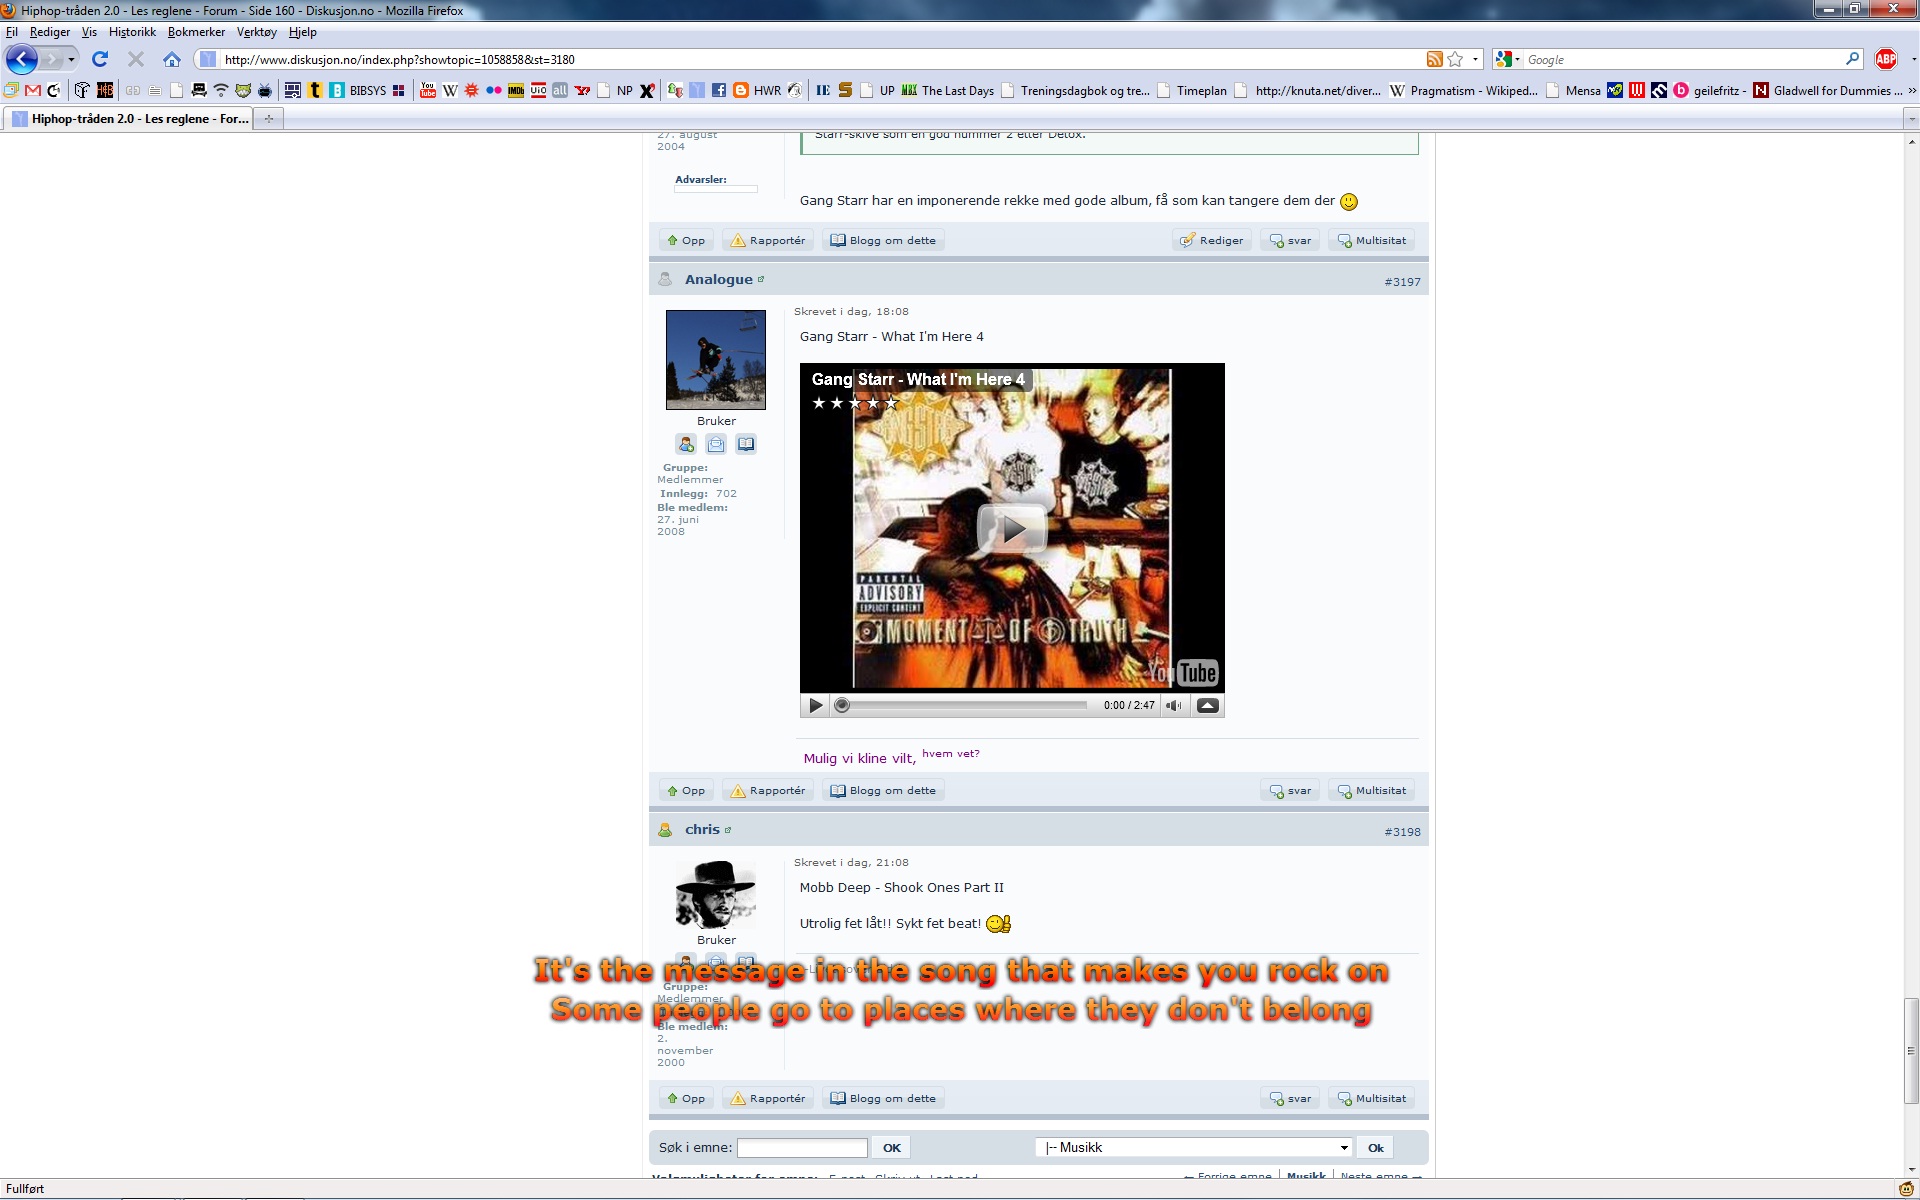This screenshot has width=1920, height=1200.
Task: Open the Fil menu
Action: click(x=12, y=32)
